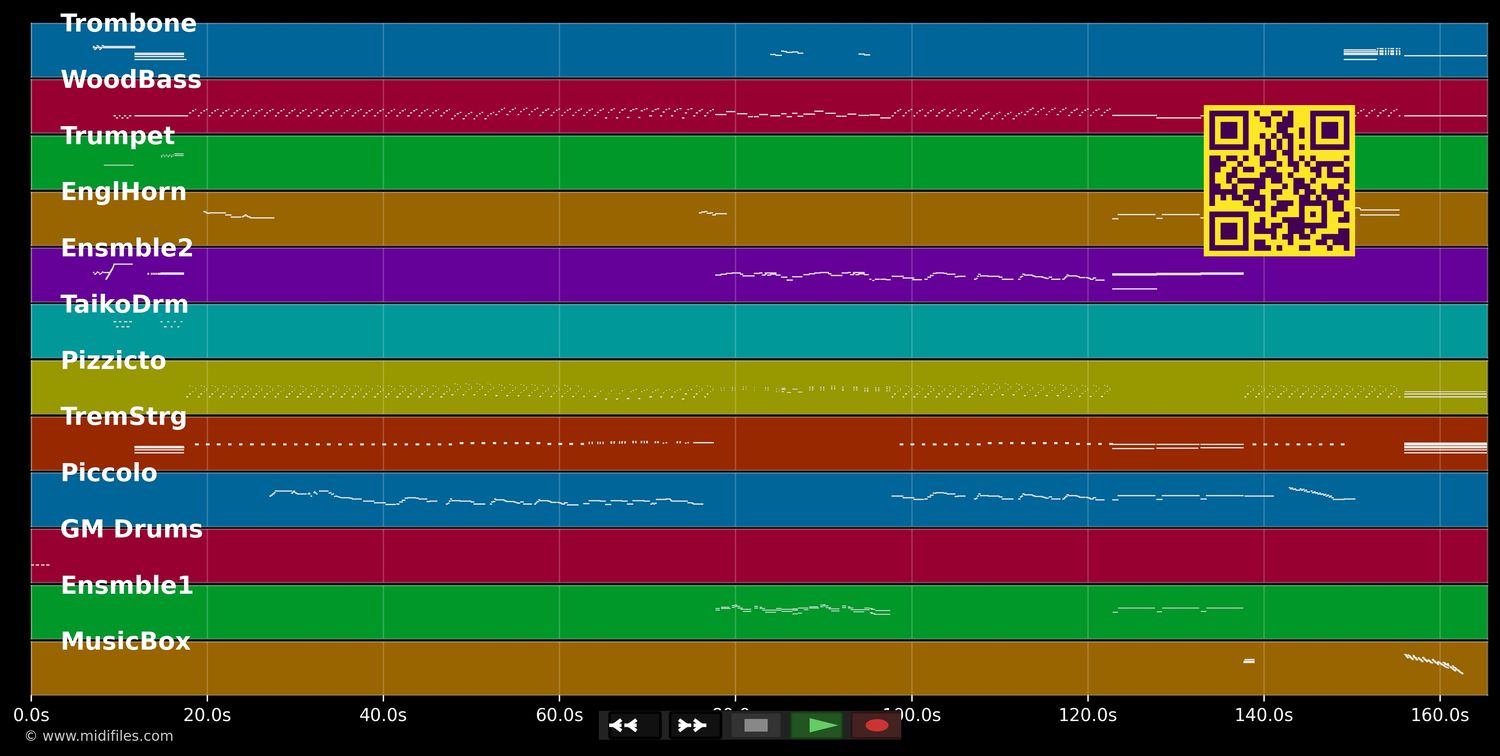This screenshot has height=756, width=1500.
Task: Select the Ensmble2 track label
Action: (127, 249)
